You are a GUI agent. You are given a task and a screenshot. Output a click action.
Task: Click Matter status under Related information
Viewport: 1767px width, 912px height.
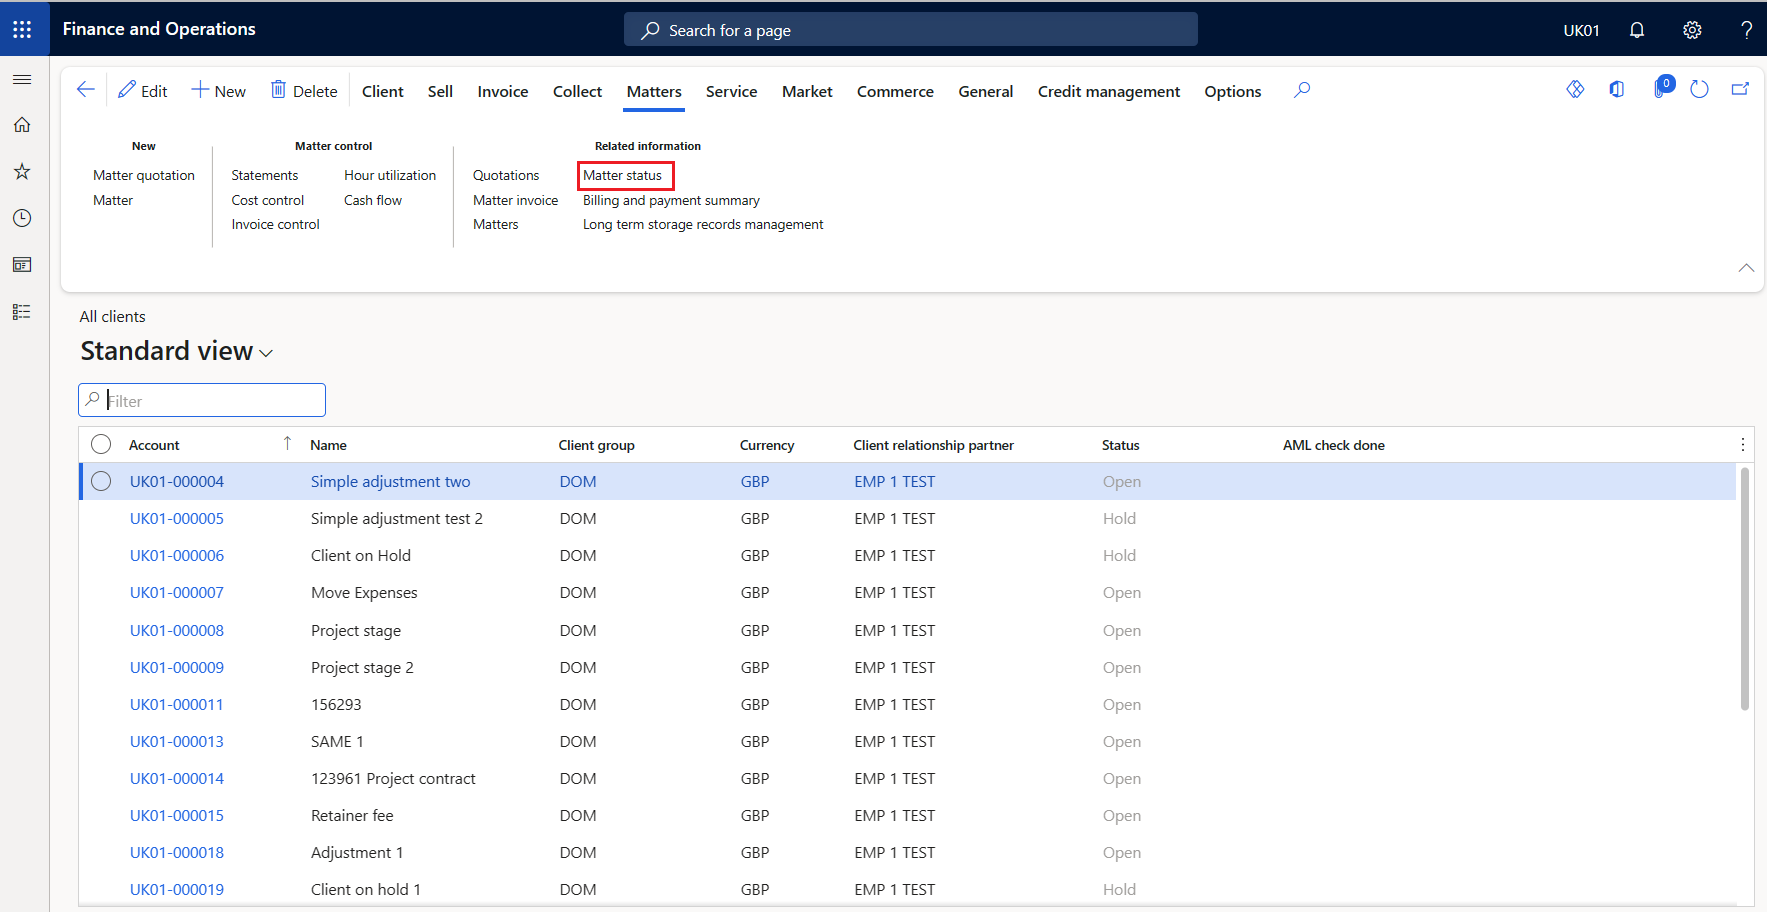point(623,175)
